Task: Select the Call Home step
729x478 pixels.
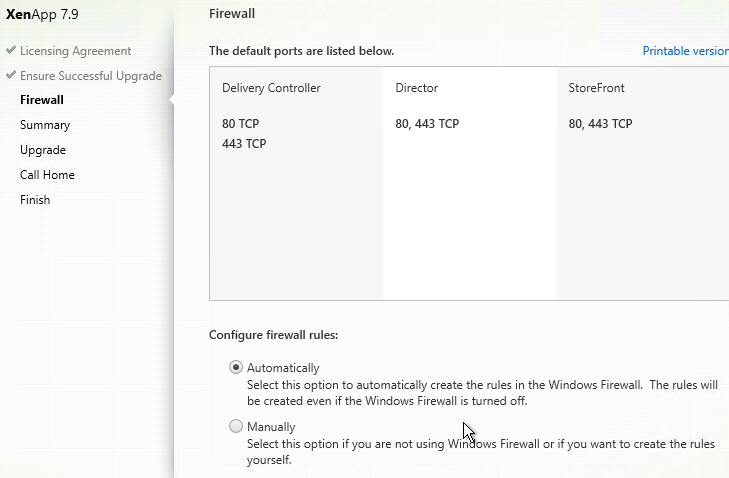Action: [47, 175]
